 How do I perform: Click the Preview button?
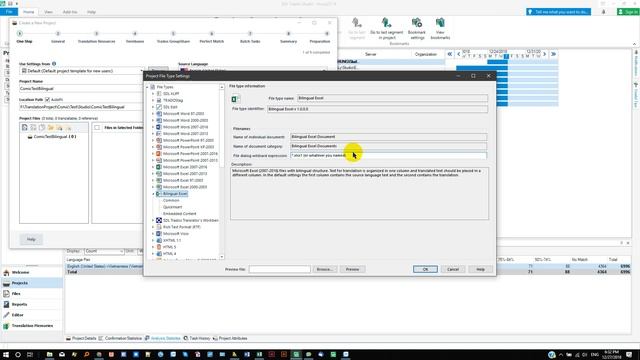[352, 269]
